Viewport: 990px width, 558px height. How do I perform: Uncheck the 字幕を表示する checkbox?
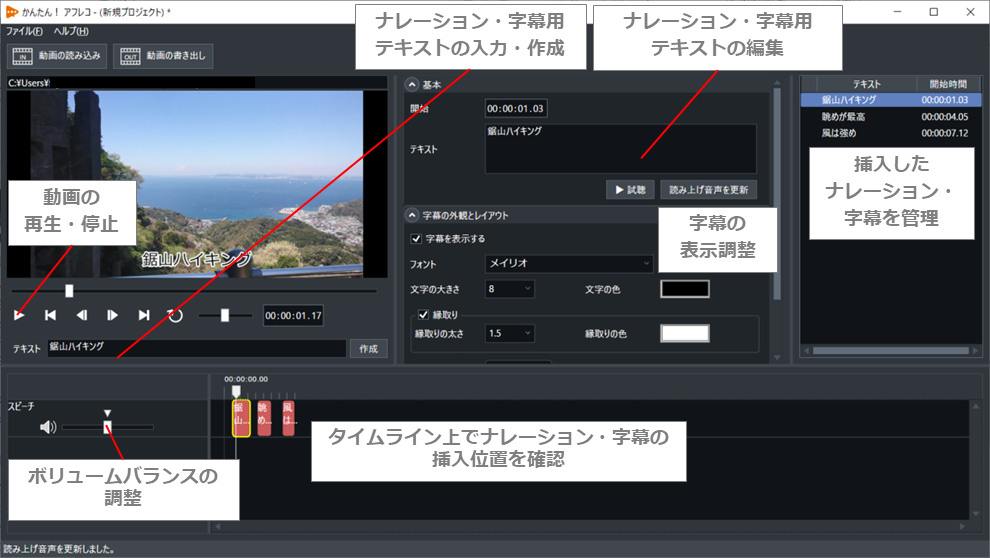(417, 239)
